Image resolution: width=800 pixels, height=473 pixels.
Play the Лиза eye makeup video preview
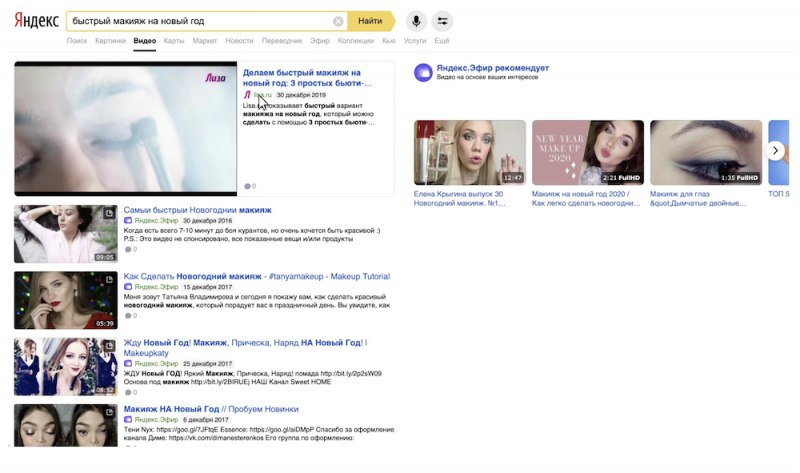(126, 129)
